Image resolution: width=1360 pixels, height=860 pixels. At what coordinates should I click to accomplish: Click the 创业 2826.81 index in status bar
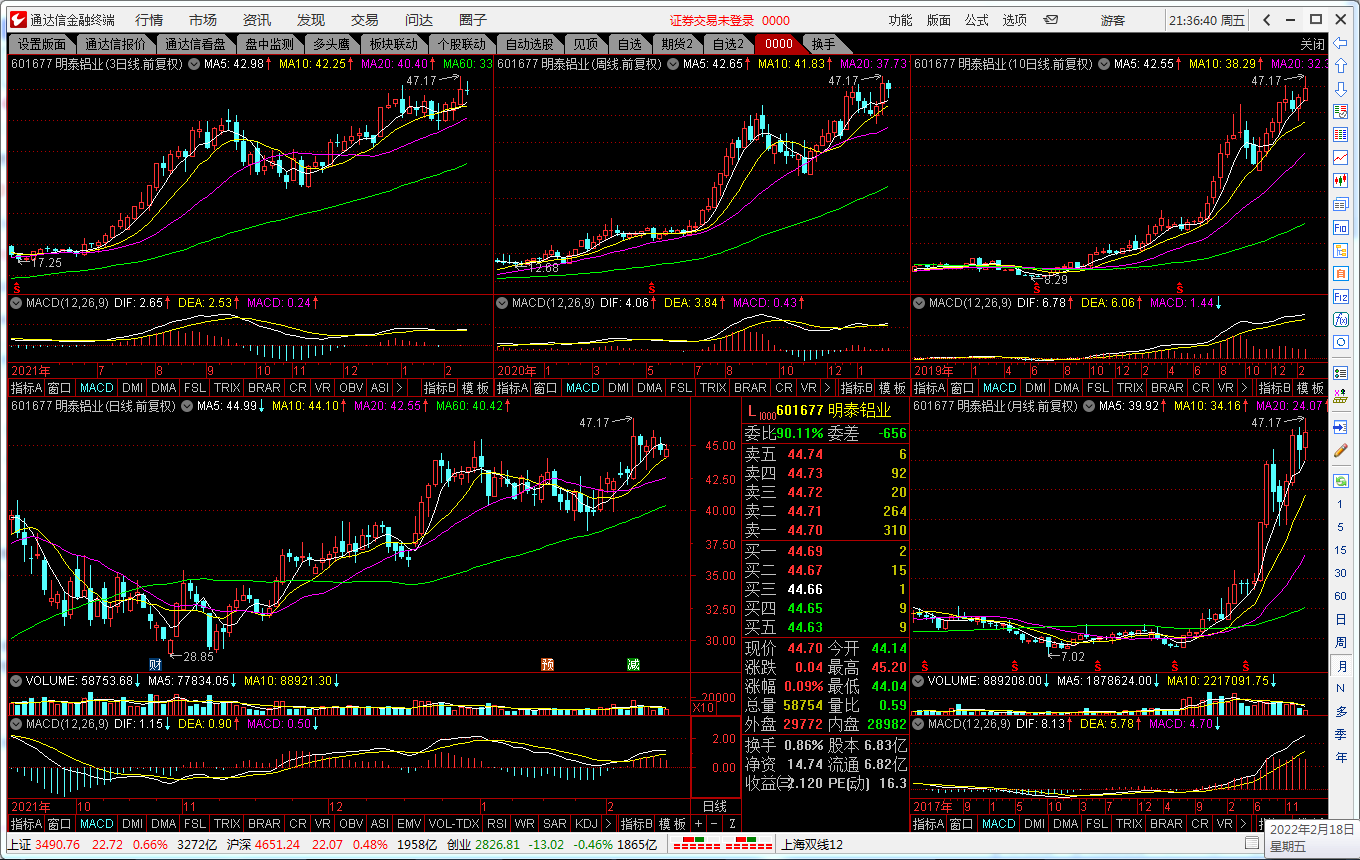pyautogui.click(x=483, y=845)
